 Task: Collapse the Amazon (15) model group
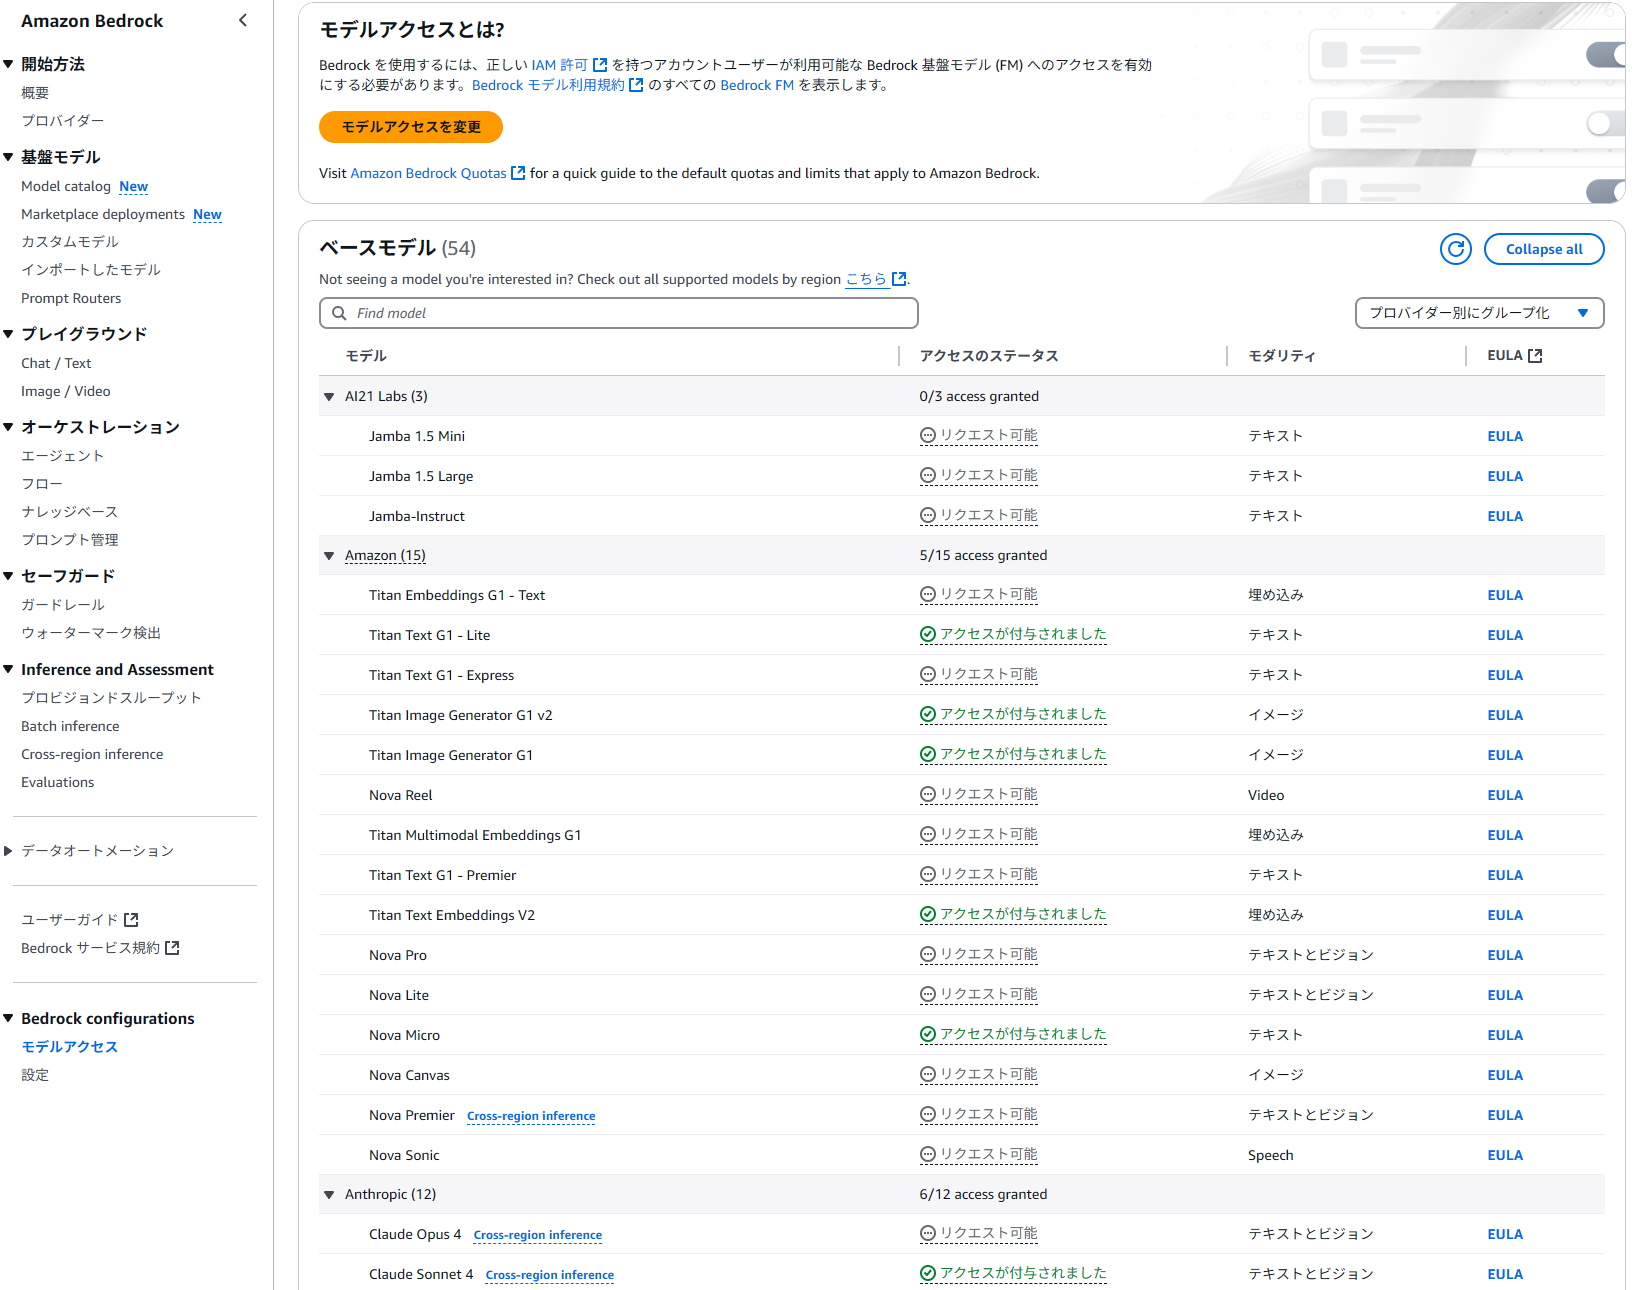[329, 556]
